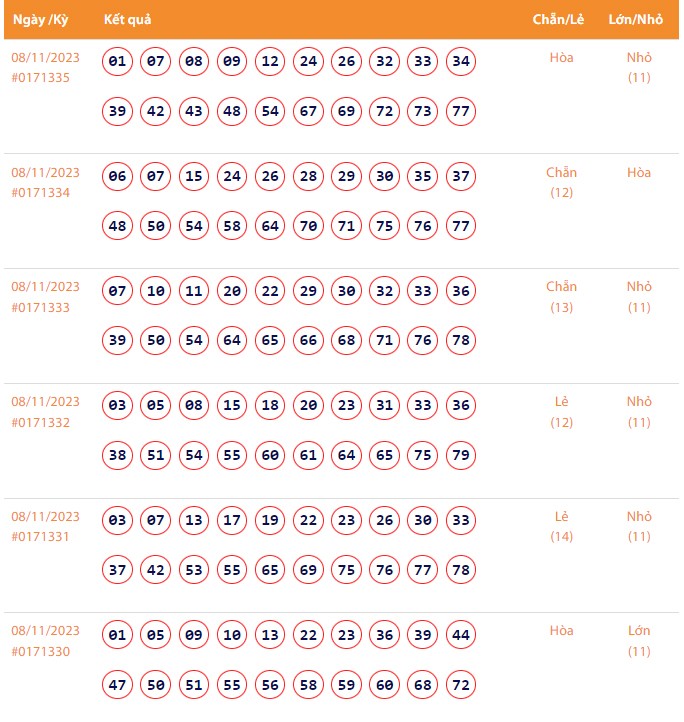The height and width of the screenshot is (722, 684).
Task: Pick ball 79 in draw #0171332
Action: [461, 456]
